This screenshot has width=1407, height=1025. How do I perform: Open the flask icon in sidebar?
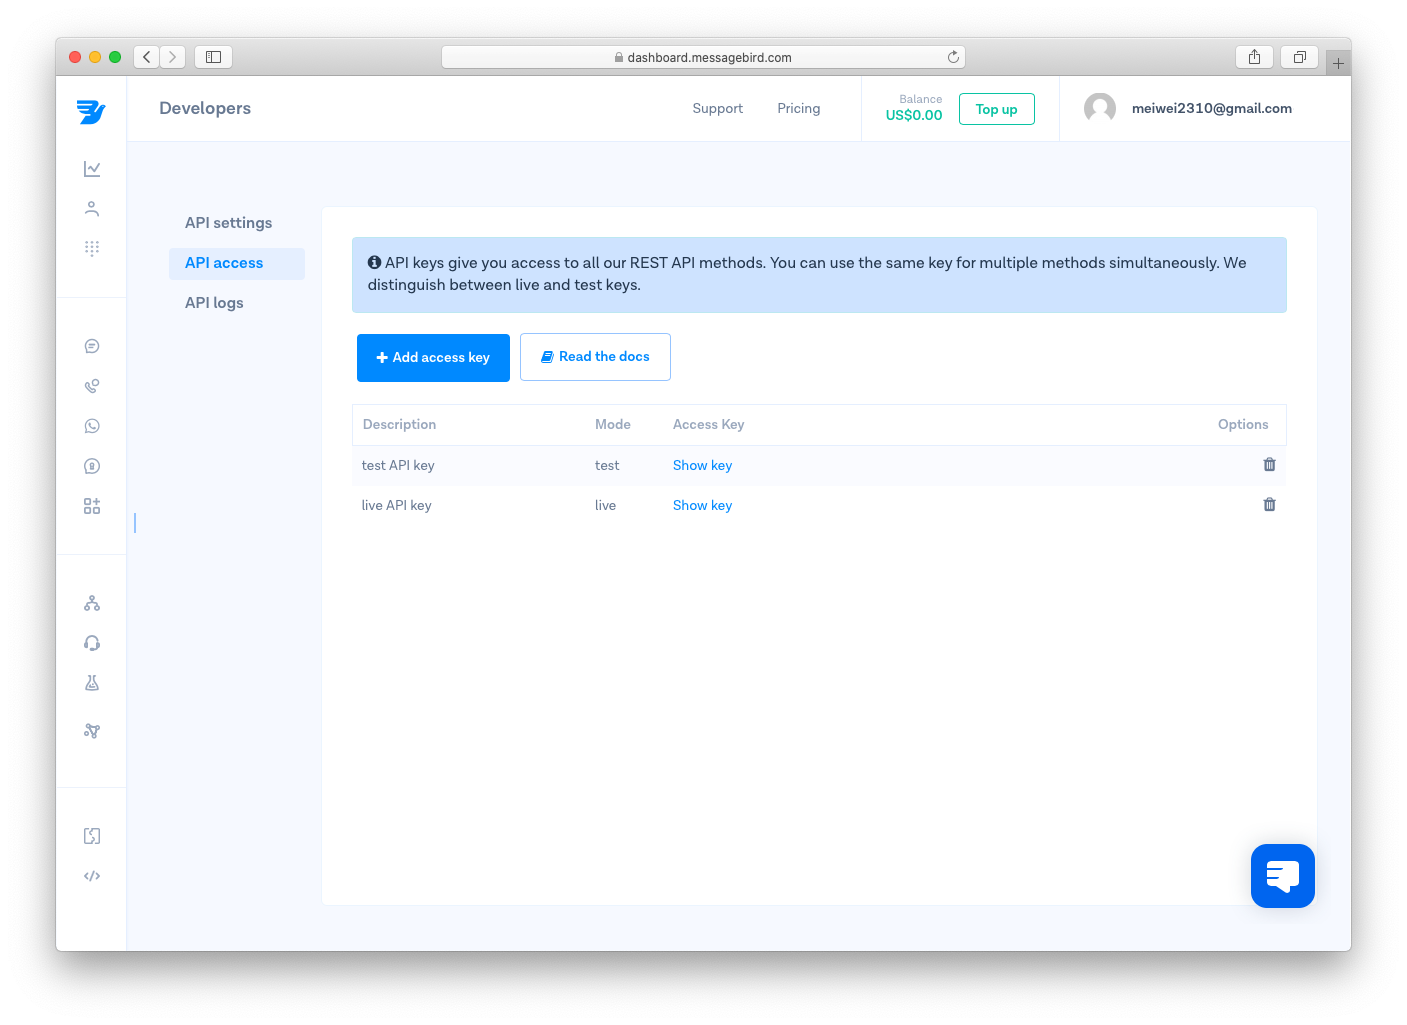(92, 683)
